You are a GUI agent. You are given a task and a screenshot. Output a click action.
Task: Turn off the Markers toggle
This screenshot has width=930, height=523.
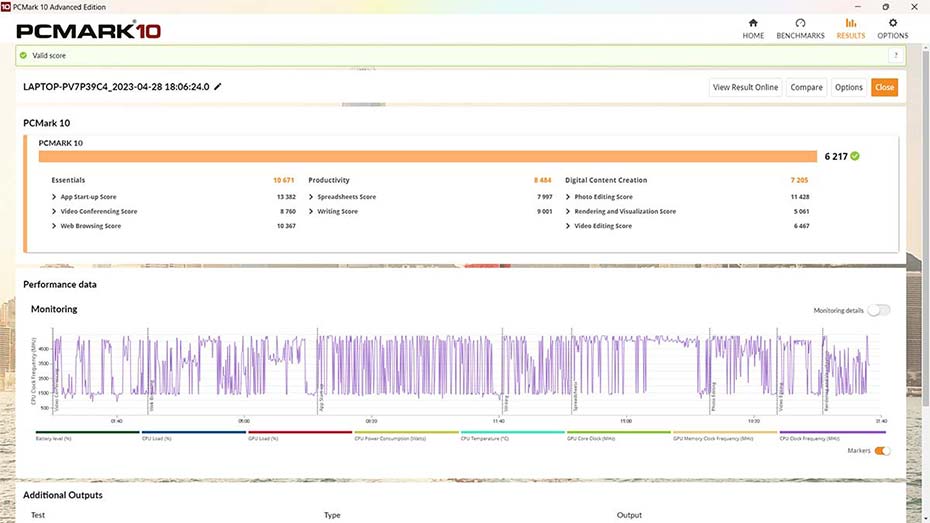click(882, 451)
